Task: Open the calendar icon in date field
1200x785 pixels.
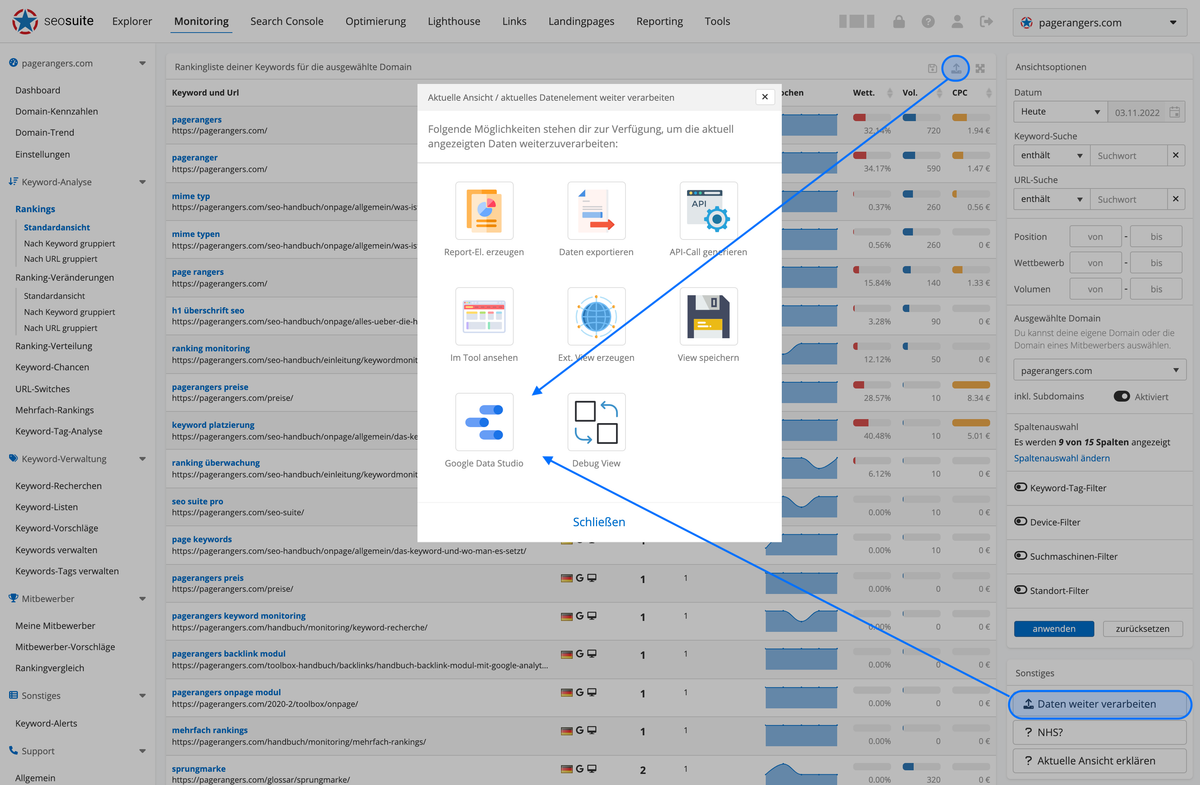Action: point(1175,112)
